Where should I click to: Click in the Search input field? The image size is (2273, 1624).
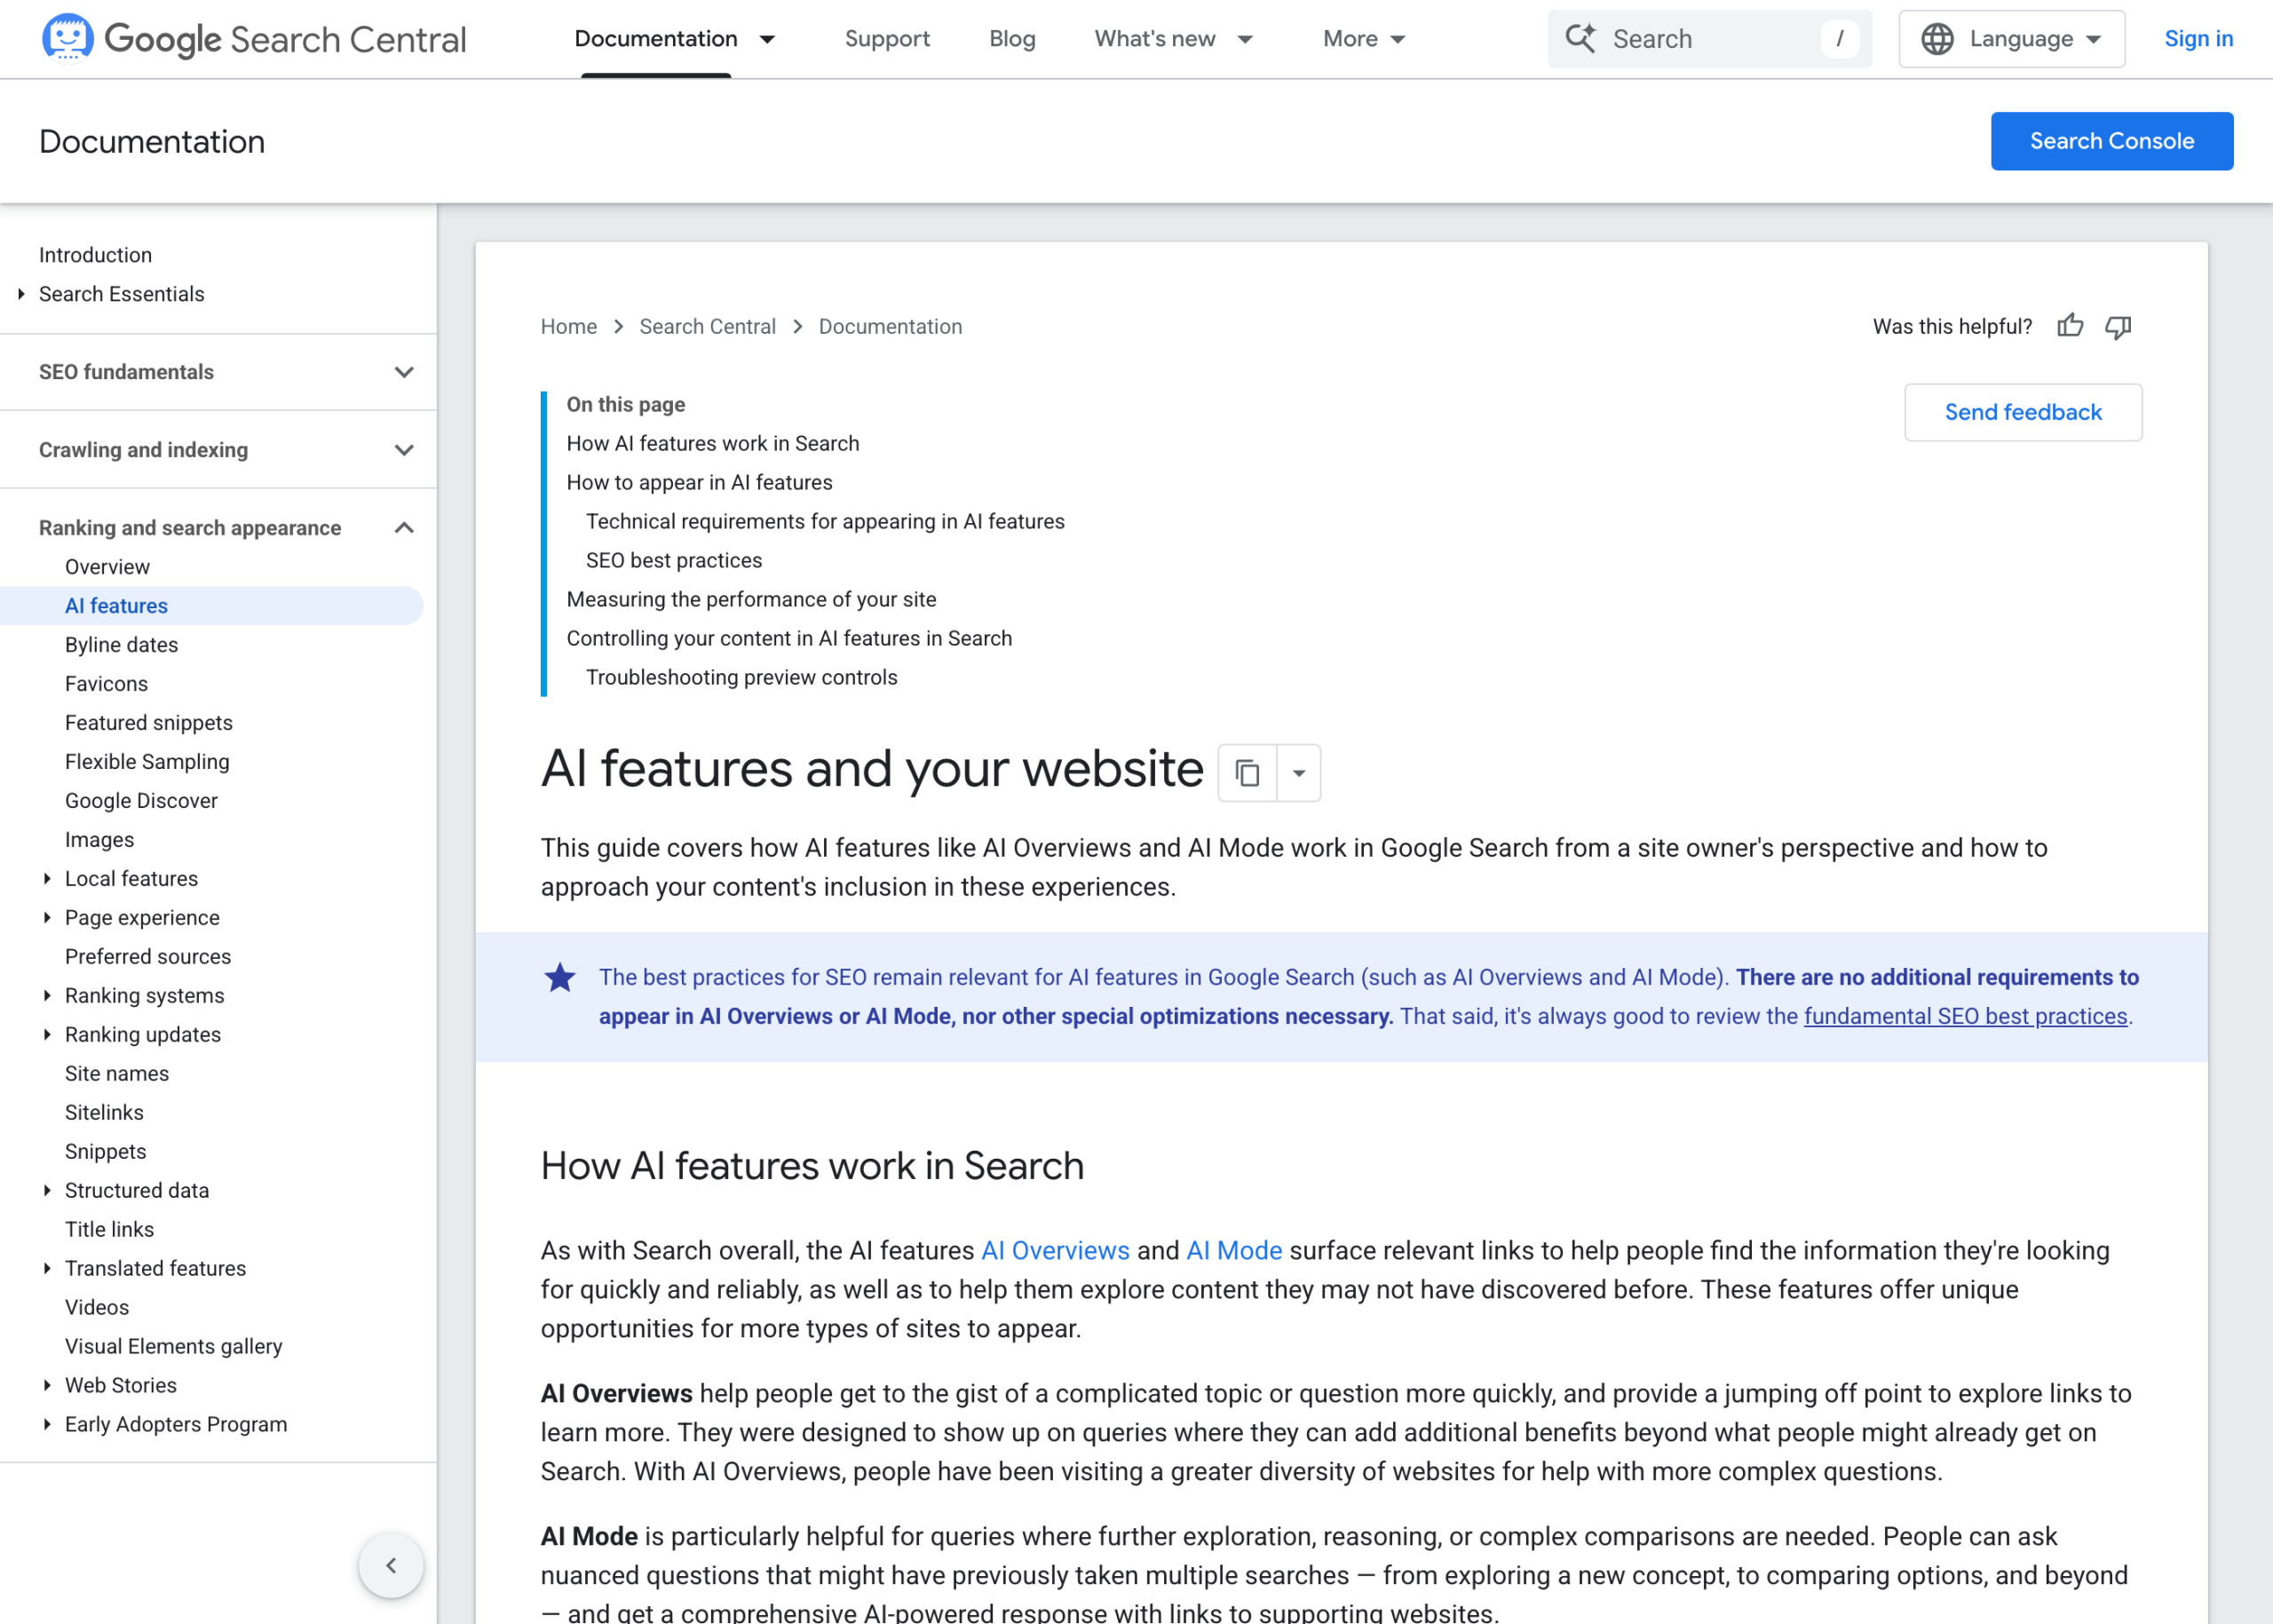[1710, 39]
